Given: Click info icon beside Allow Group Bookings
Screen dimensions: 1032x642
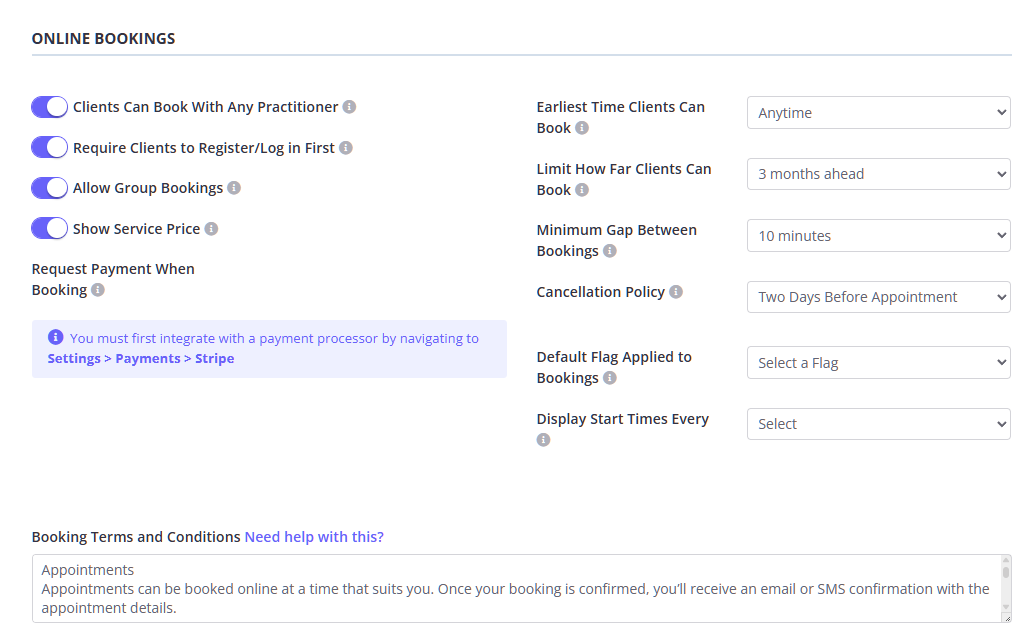Looking at the screenshot, I should tap(234, 188).
